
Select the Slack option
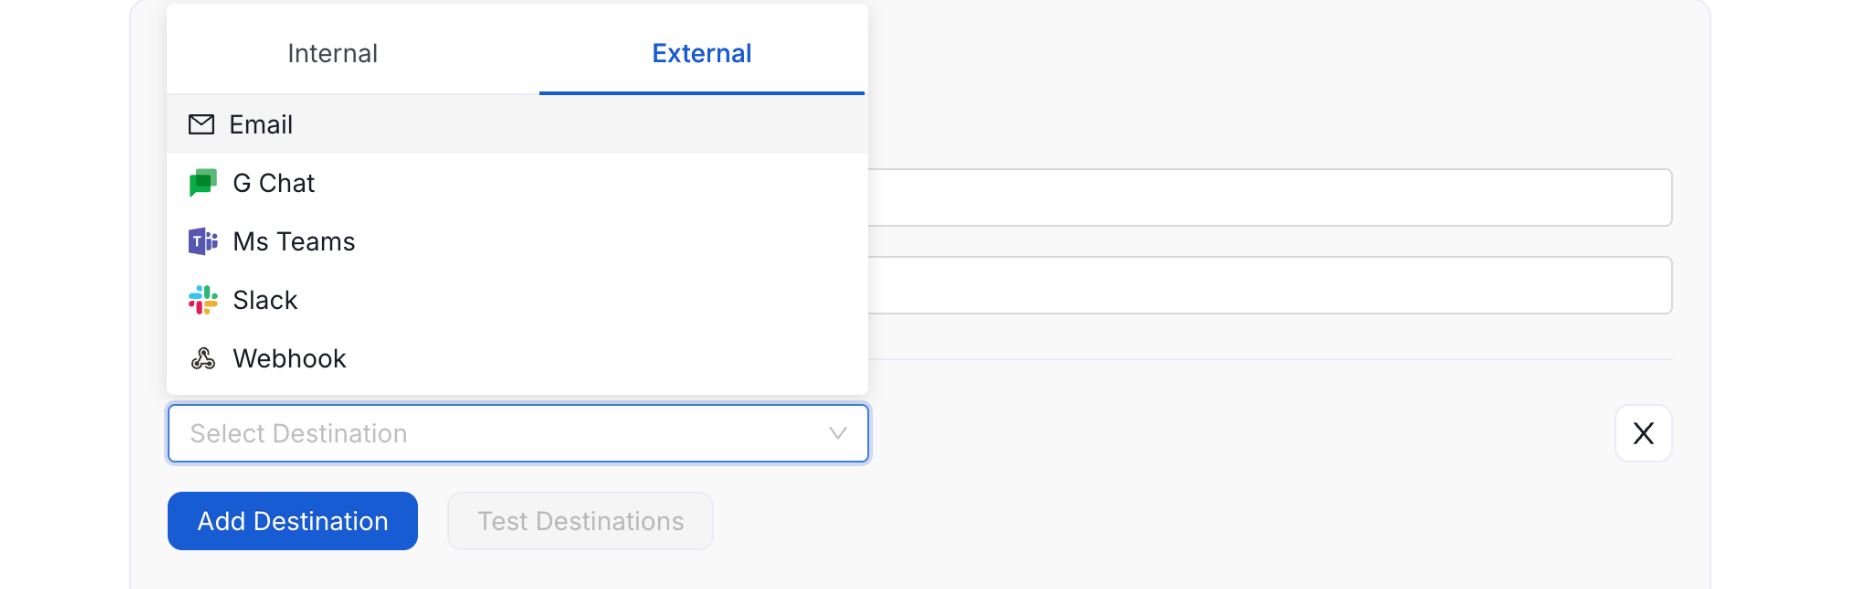tap(265, 299)
